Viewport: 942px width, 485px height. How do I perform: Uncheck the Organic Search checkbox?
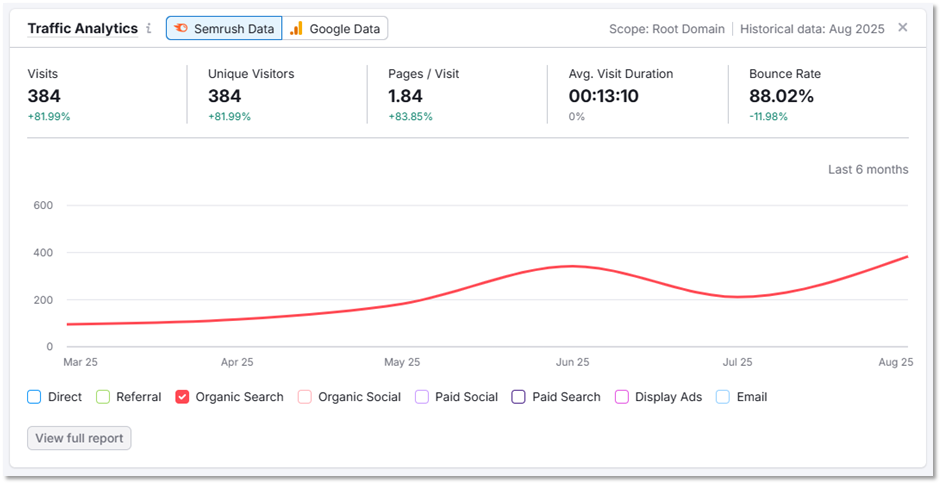182,397
